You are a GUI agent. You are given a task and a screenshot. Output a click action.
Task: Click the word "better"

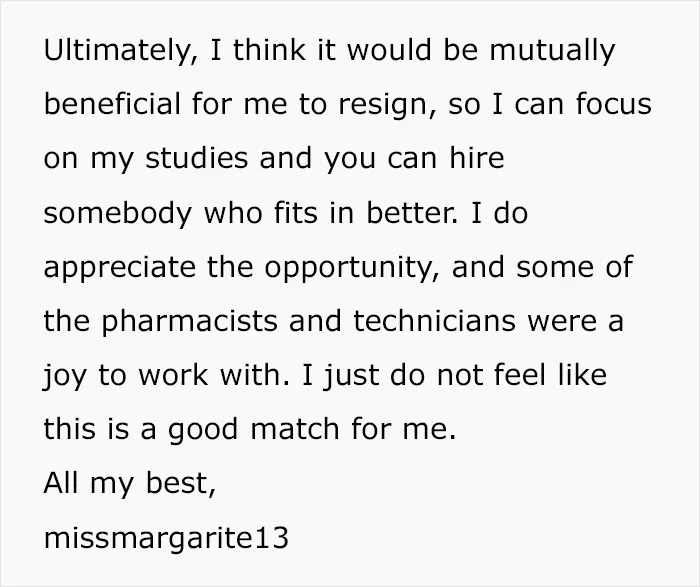point(412,212)
